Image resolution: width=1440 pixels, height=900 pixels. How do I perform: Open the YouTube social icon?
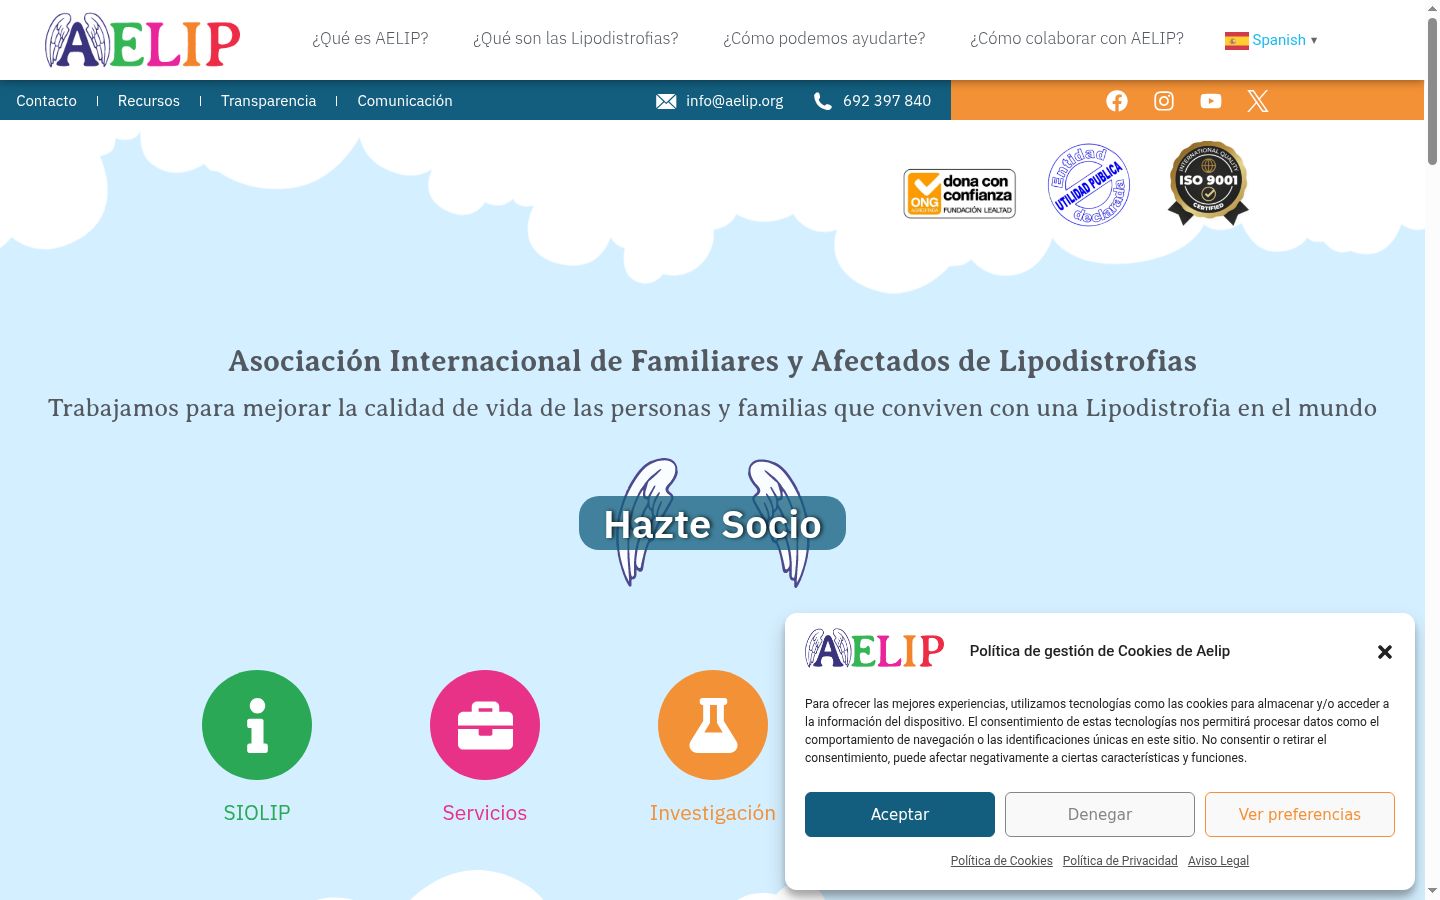(x=1211, y=101)
